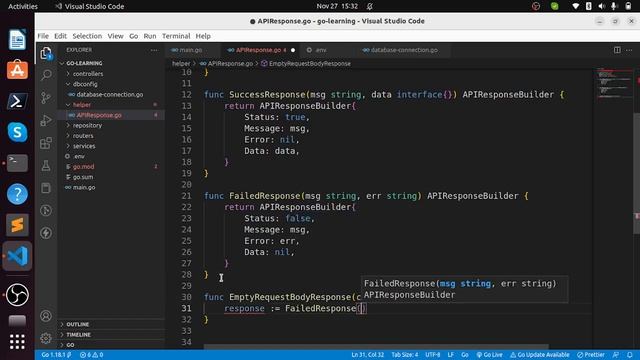Open system volume indicator in top bar
640x360 pixels.
tap(601, 6)
